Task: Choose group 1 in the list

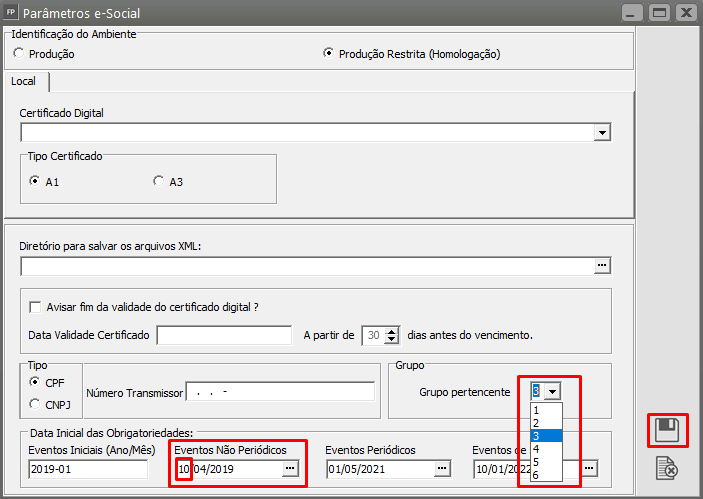Action: pos(546,410)
